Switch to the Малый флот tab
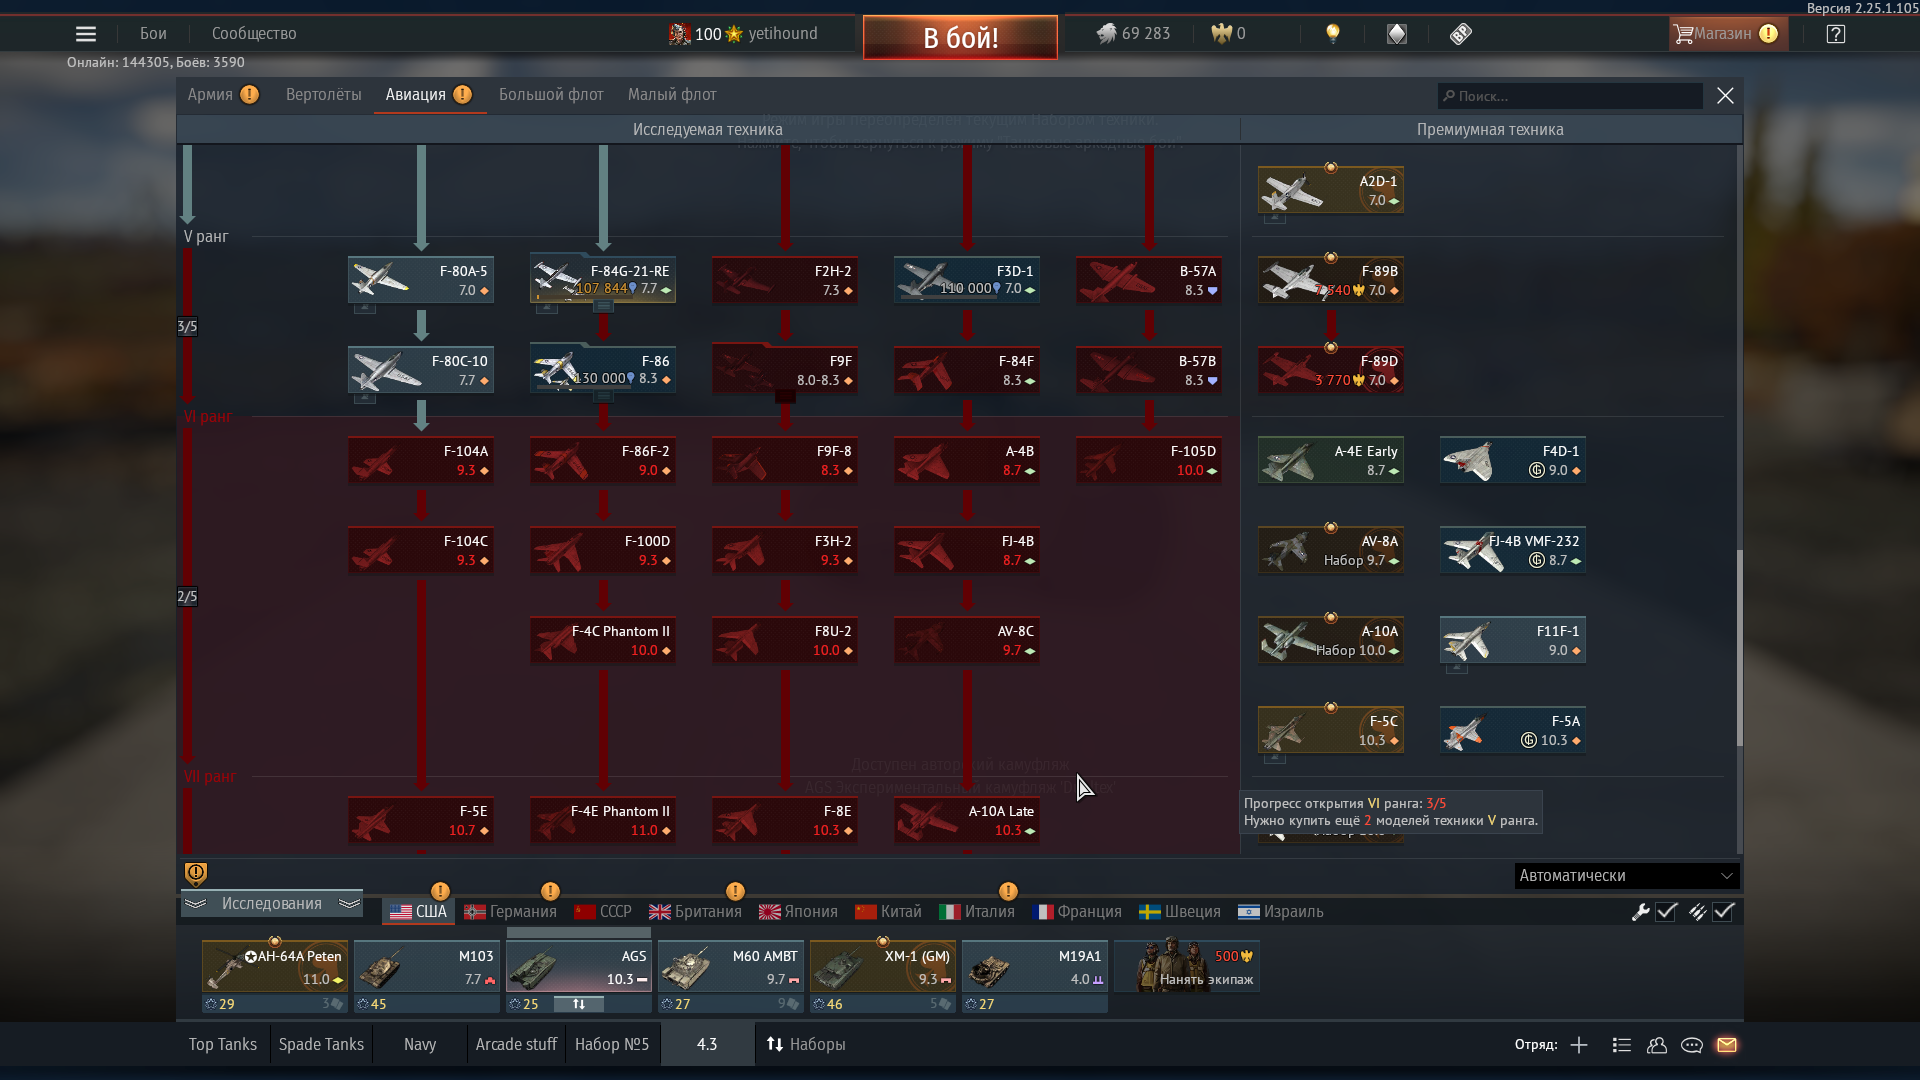The image size is (1920, 1080). click(x=672, y=95)
